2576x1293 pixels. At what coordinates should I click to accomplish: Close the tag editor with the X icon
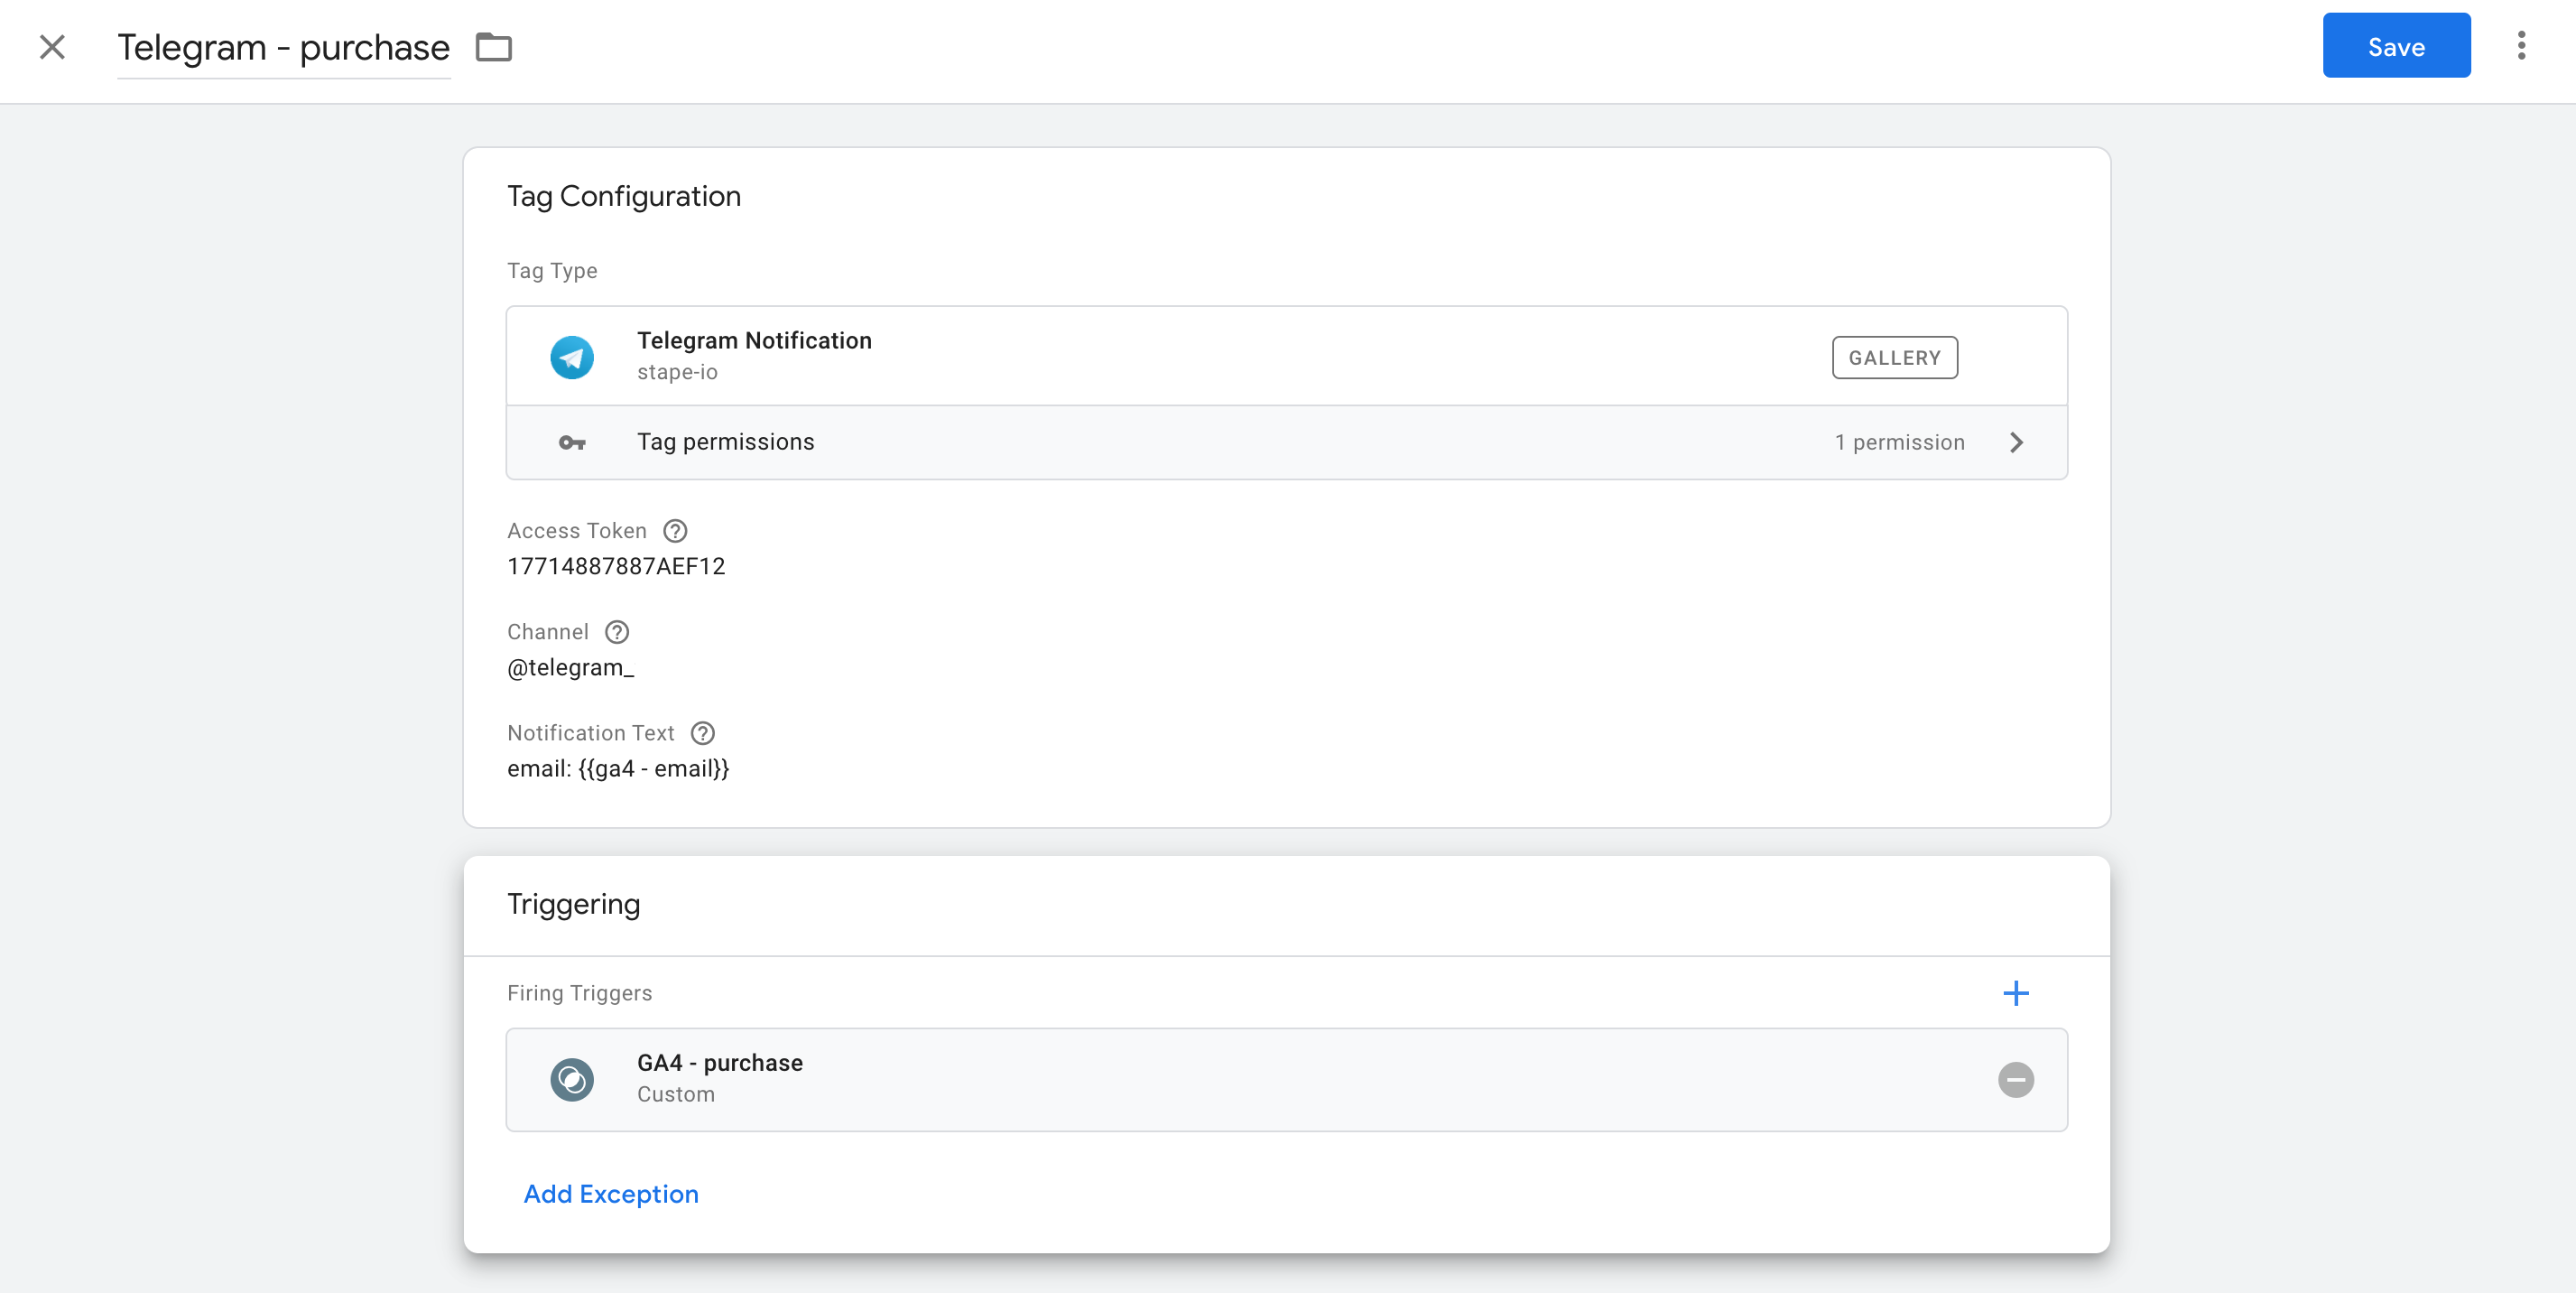(52, 47)
